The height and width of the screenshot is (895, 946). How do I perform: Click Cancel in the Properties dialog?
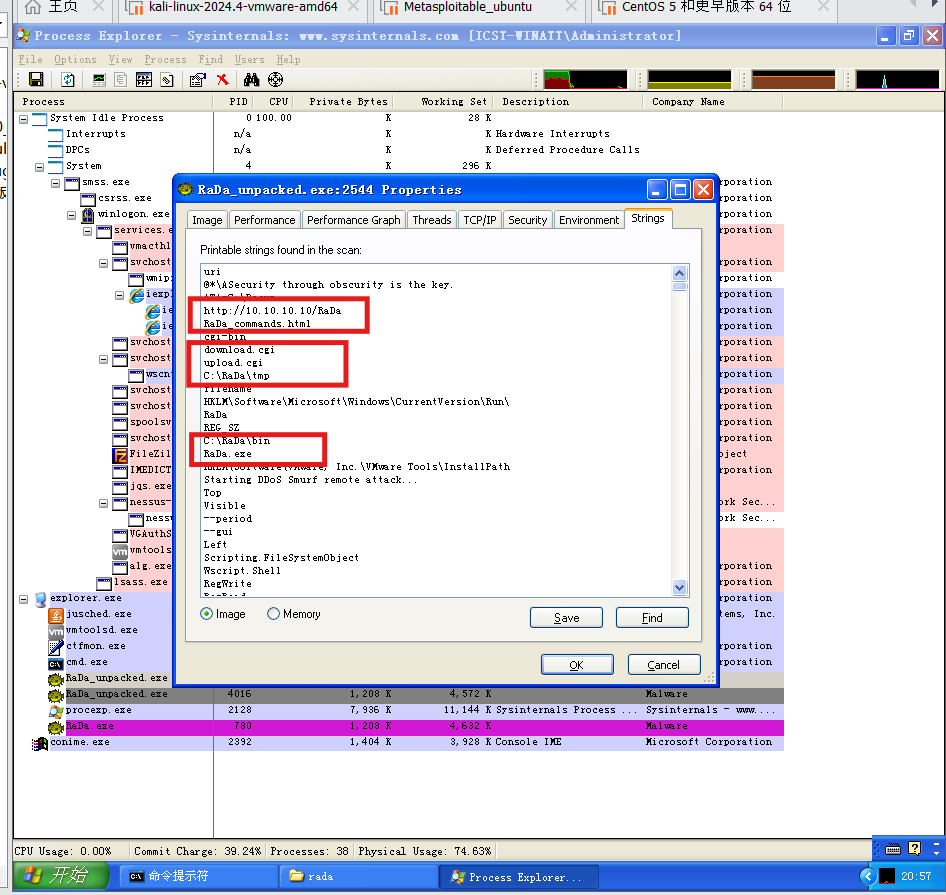click(x=664, y=664)
